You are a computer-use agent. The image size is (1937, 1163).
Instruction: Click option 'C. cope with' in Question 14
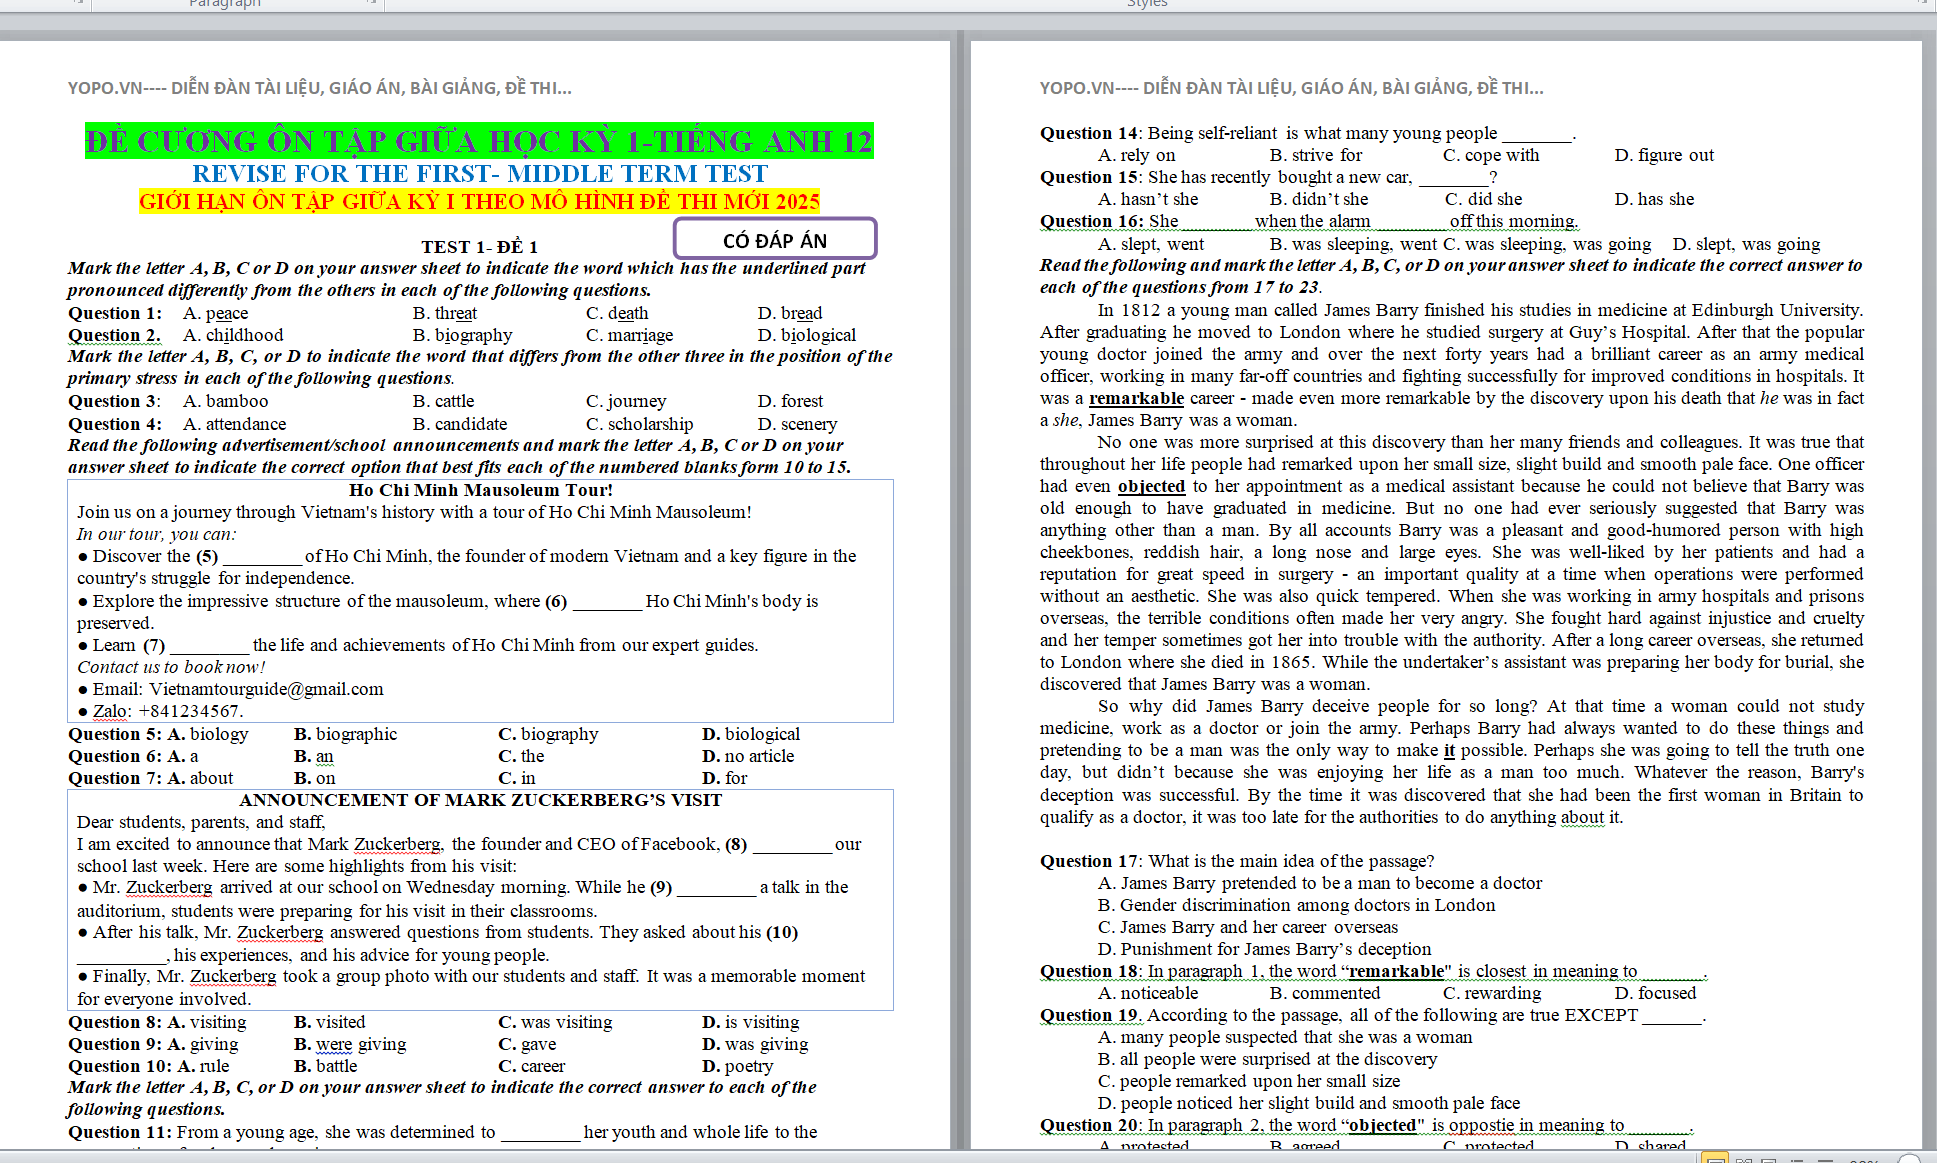[x=1491, y=155]
